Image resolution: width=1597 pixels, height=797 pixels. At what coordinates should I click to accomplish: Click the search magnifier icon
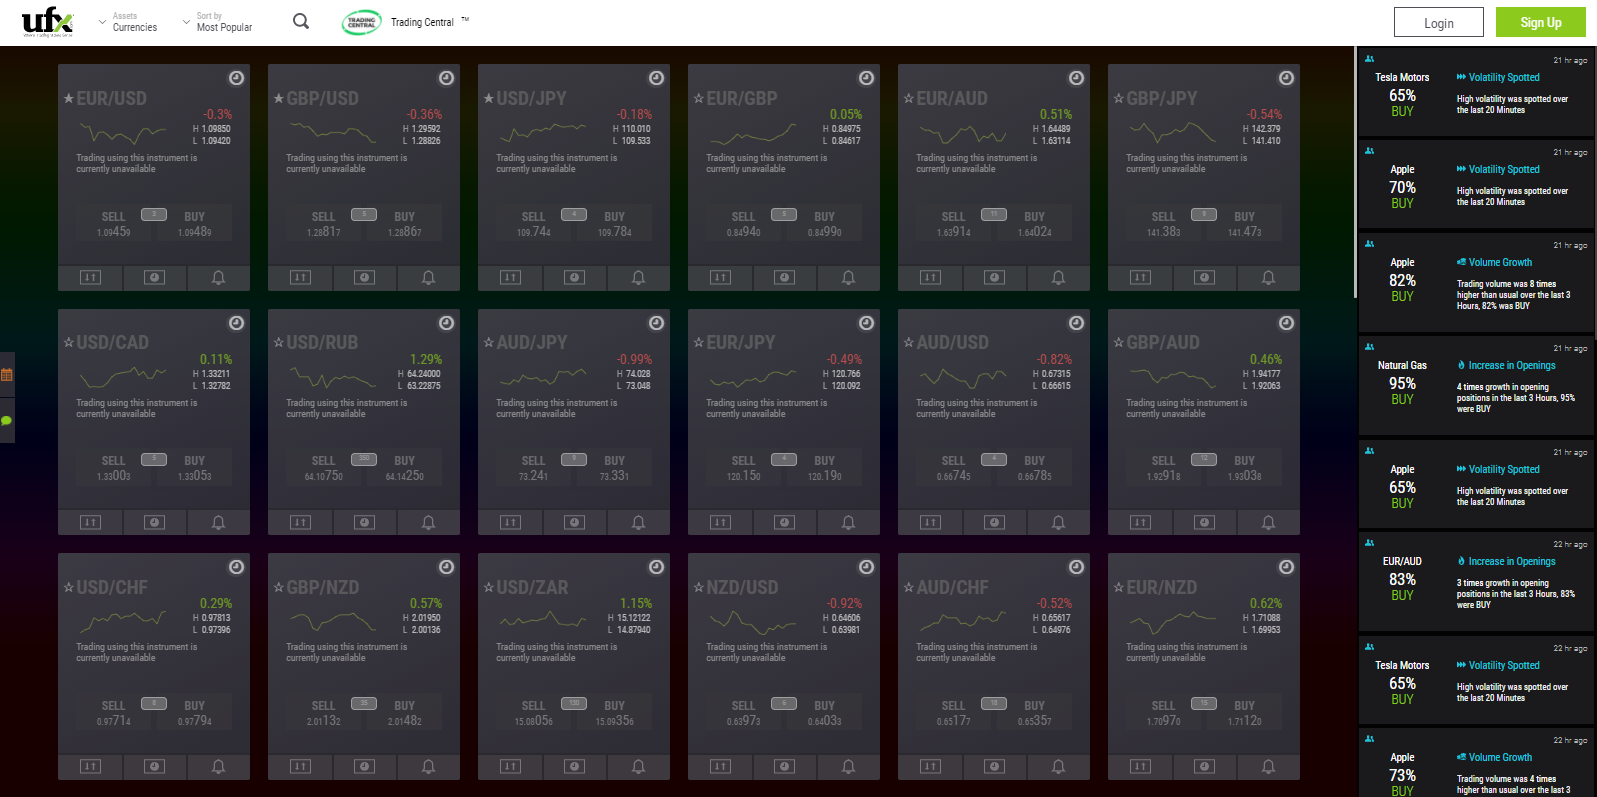pyautogui.click(x=300, y=21)
